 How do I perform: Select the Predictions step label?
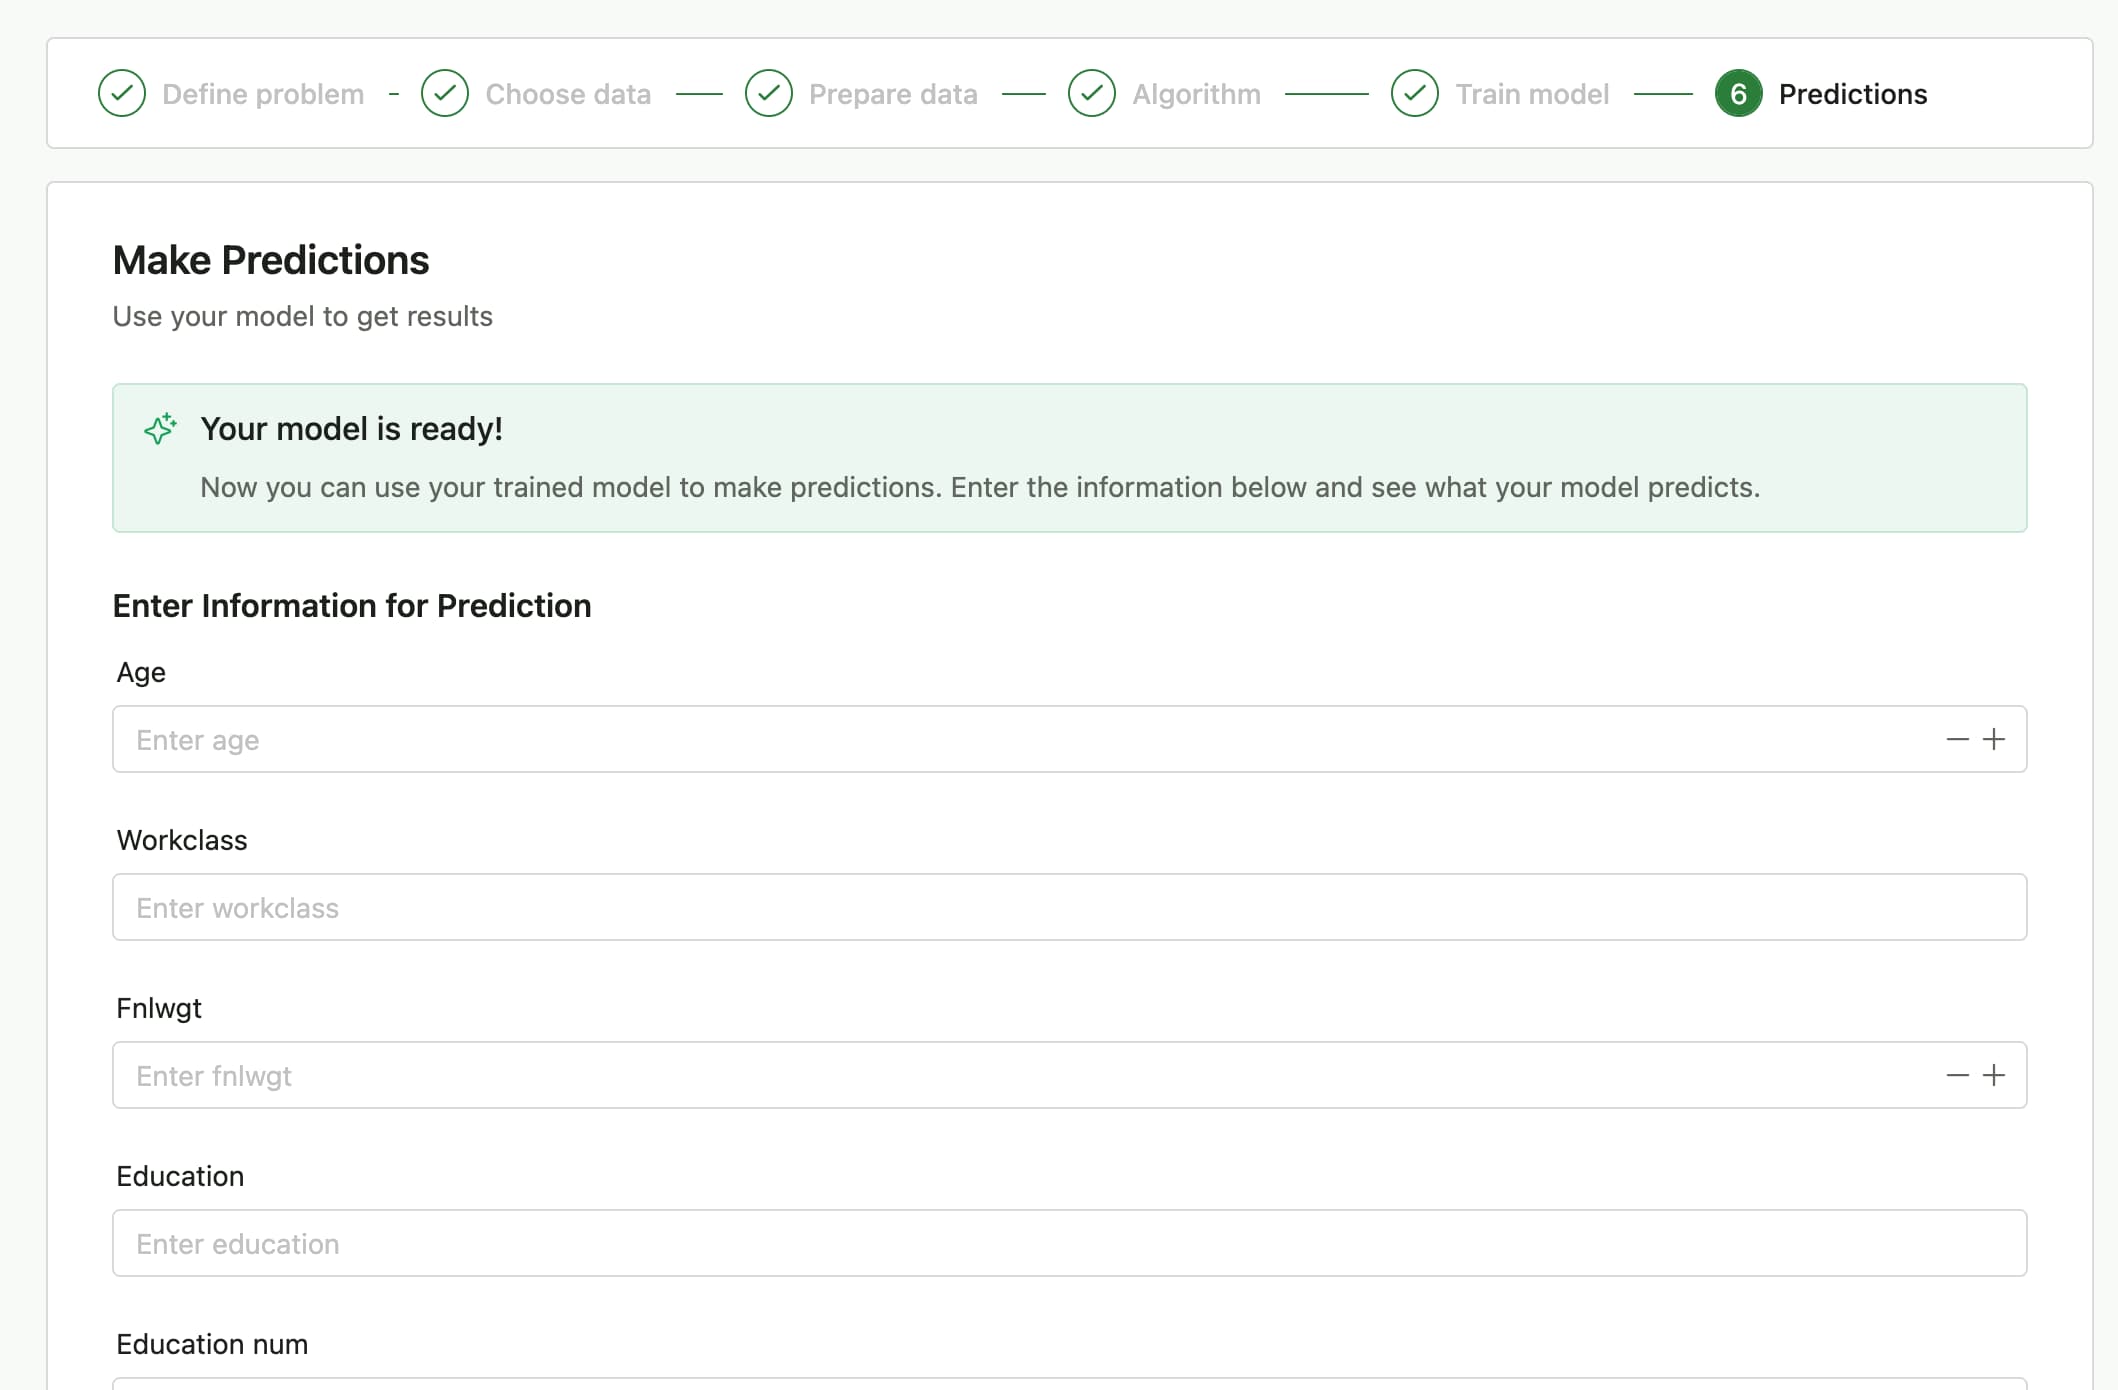[x=1853, y=94]
